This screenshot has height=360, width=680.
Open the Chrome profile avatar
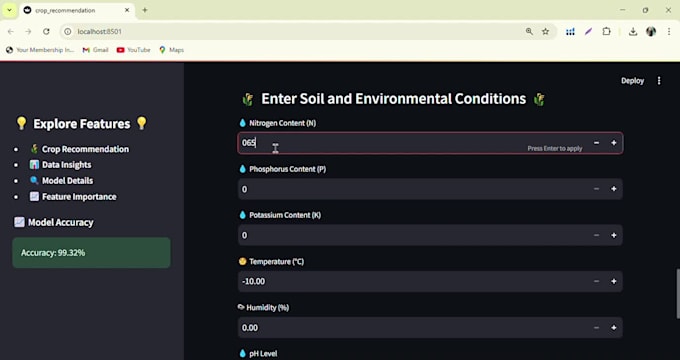651,32
